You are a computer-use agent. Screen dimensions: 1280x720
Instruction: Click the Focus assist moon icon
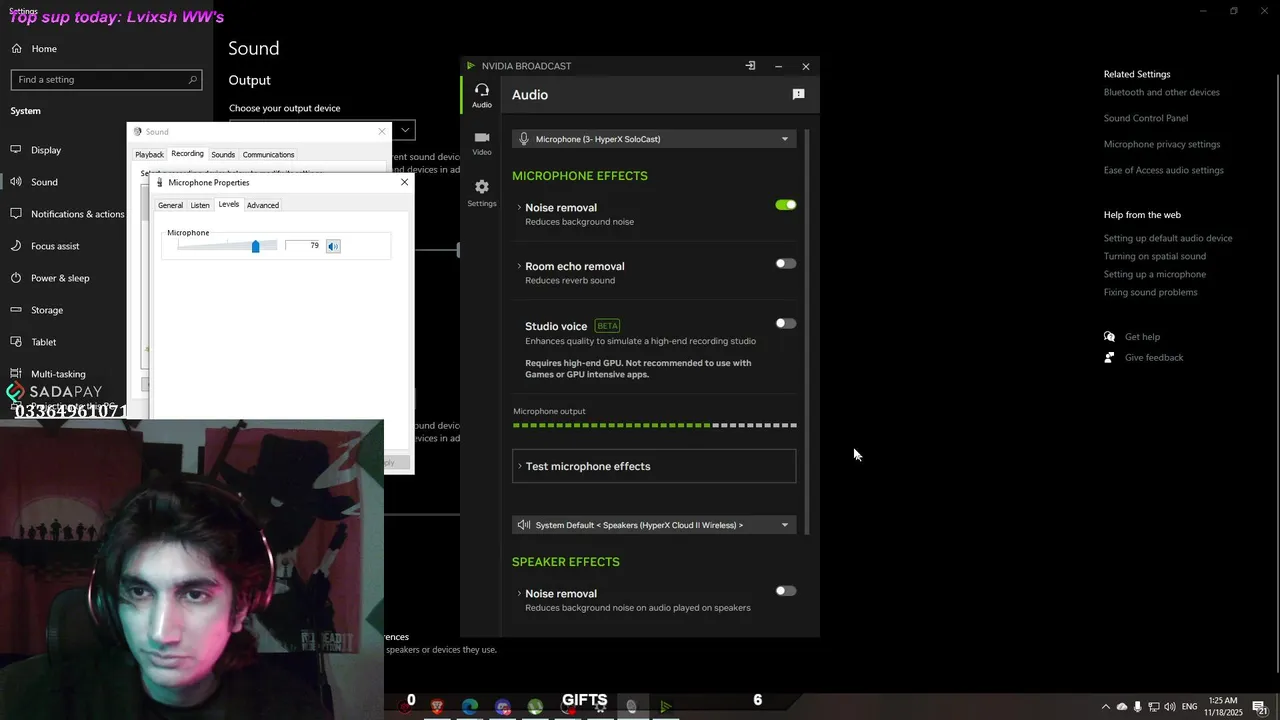coord(16,246)
